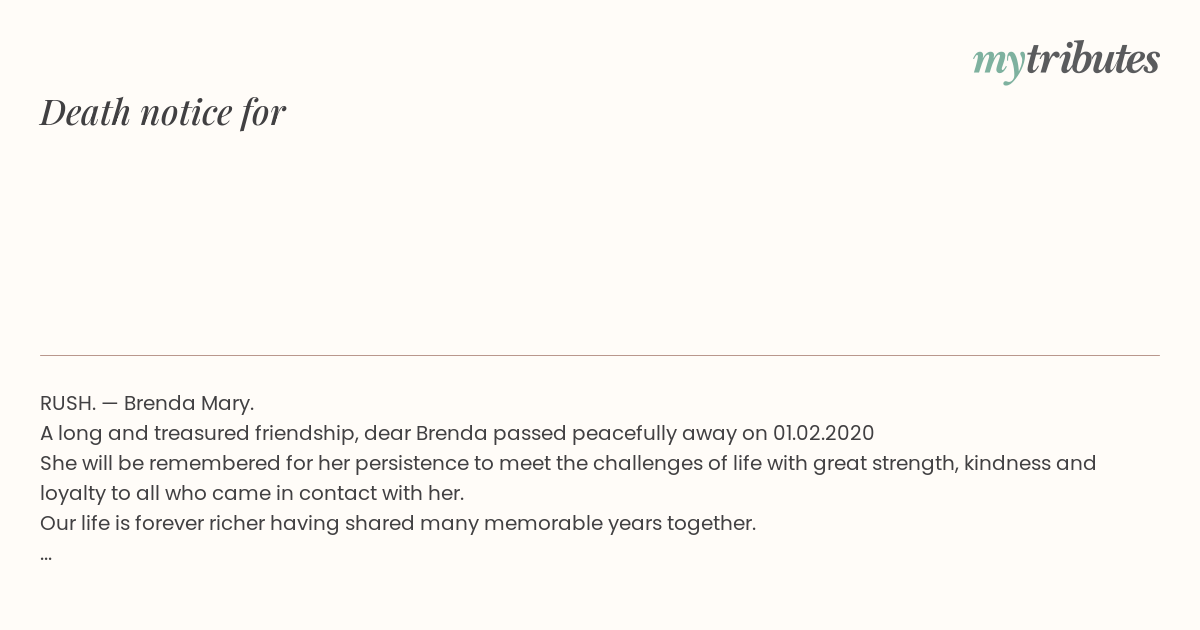This screenshot has height=630, width=1200.
Task: Click the name "Brenda Mary."
Action: [x=189, y=404]
